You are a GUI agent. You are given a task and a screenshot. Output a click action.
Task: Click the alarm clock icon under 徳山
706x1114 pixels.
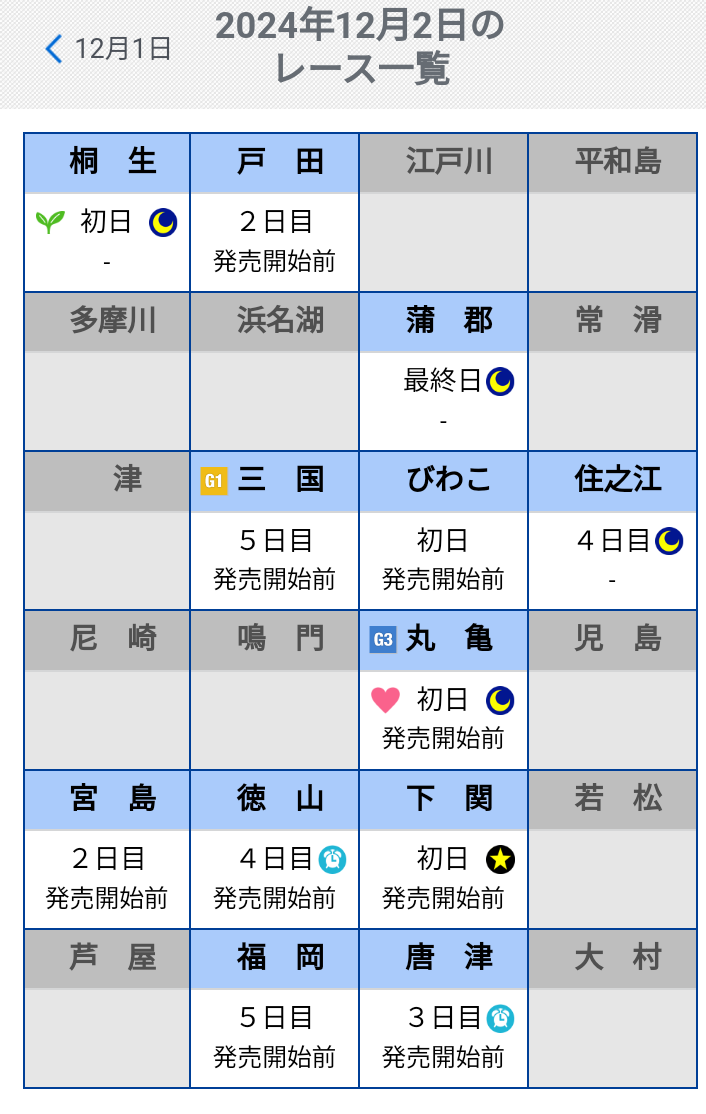[x=332, y=859]
